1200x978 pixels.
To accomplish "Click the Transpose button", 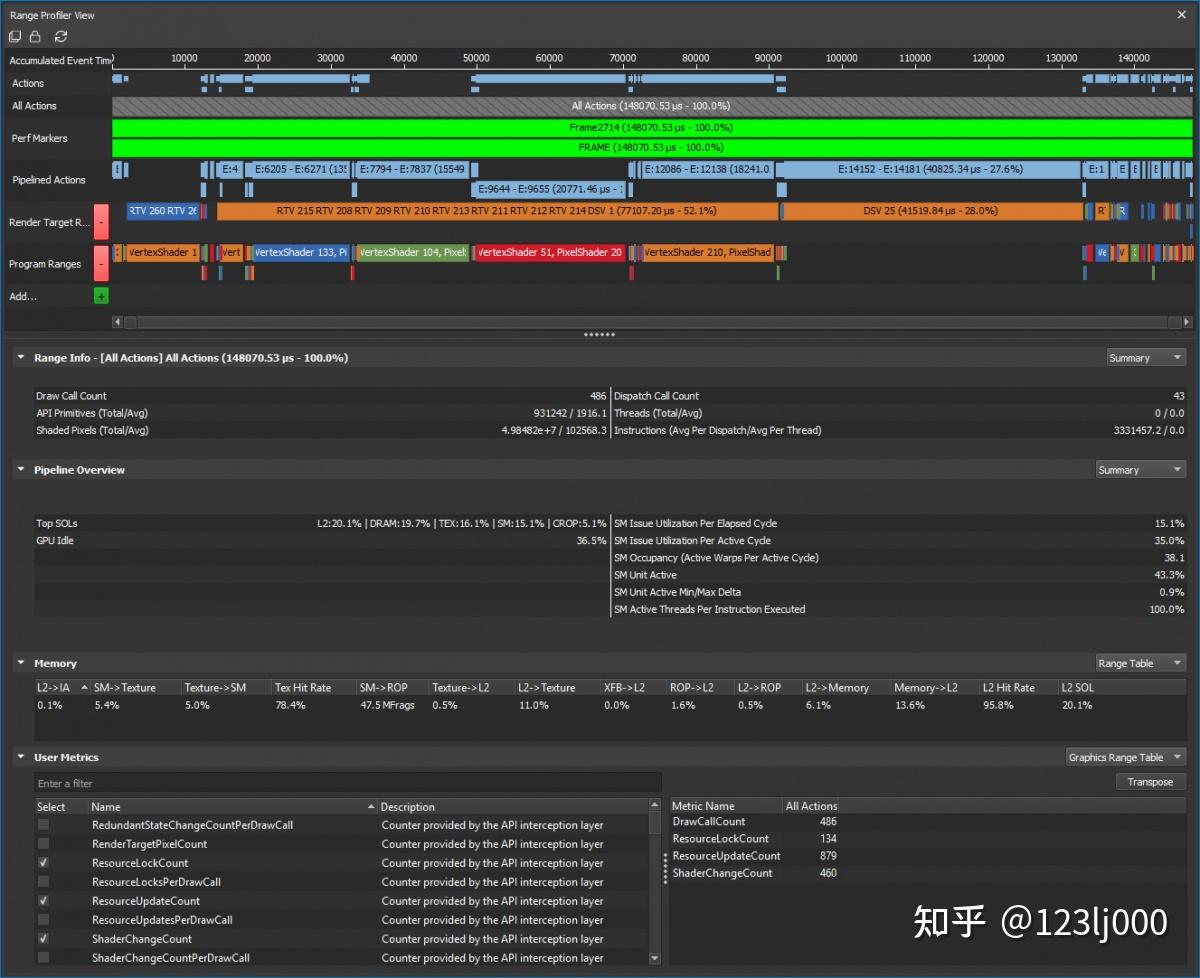I will (x=1150, y=782).
